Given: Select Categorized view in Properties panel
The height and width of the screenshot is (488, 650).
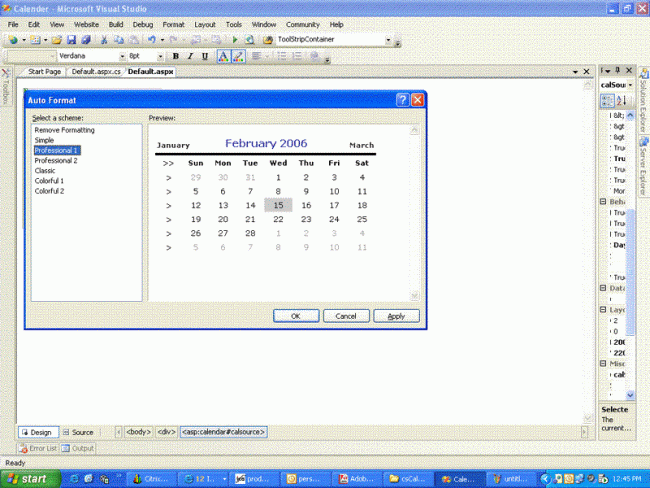Looking at the screenshot, I should pos(607,100).
